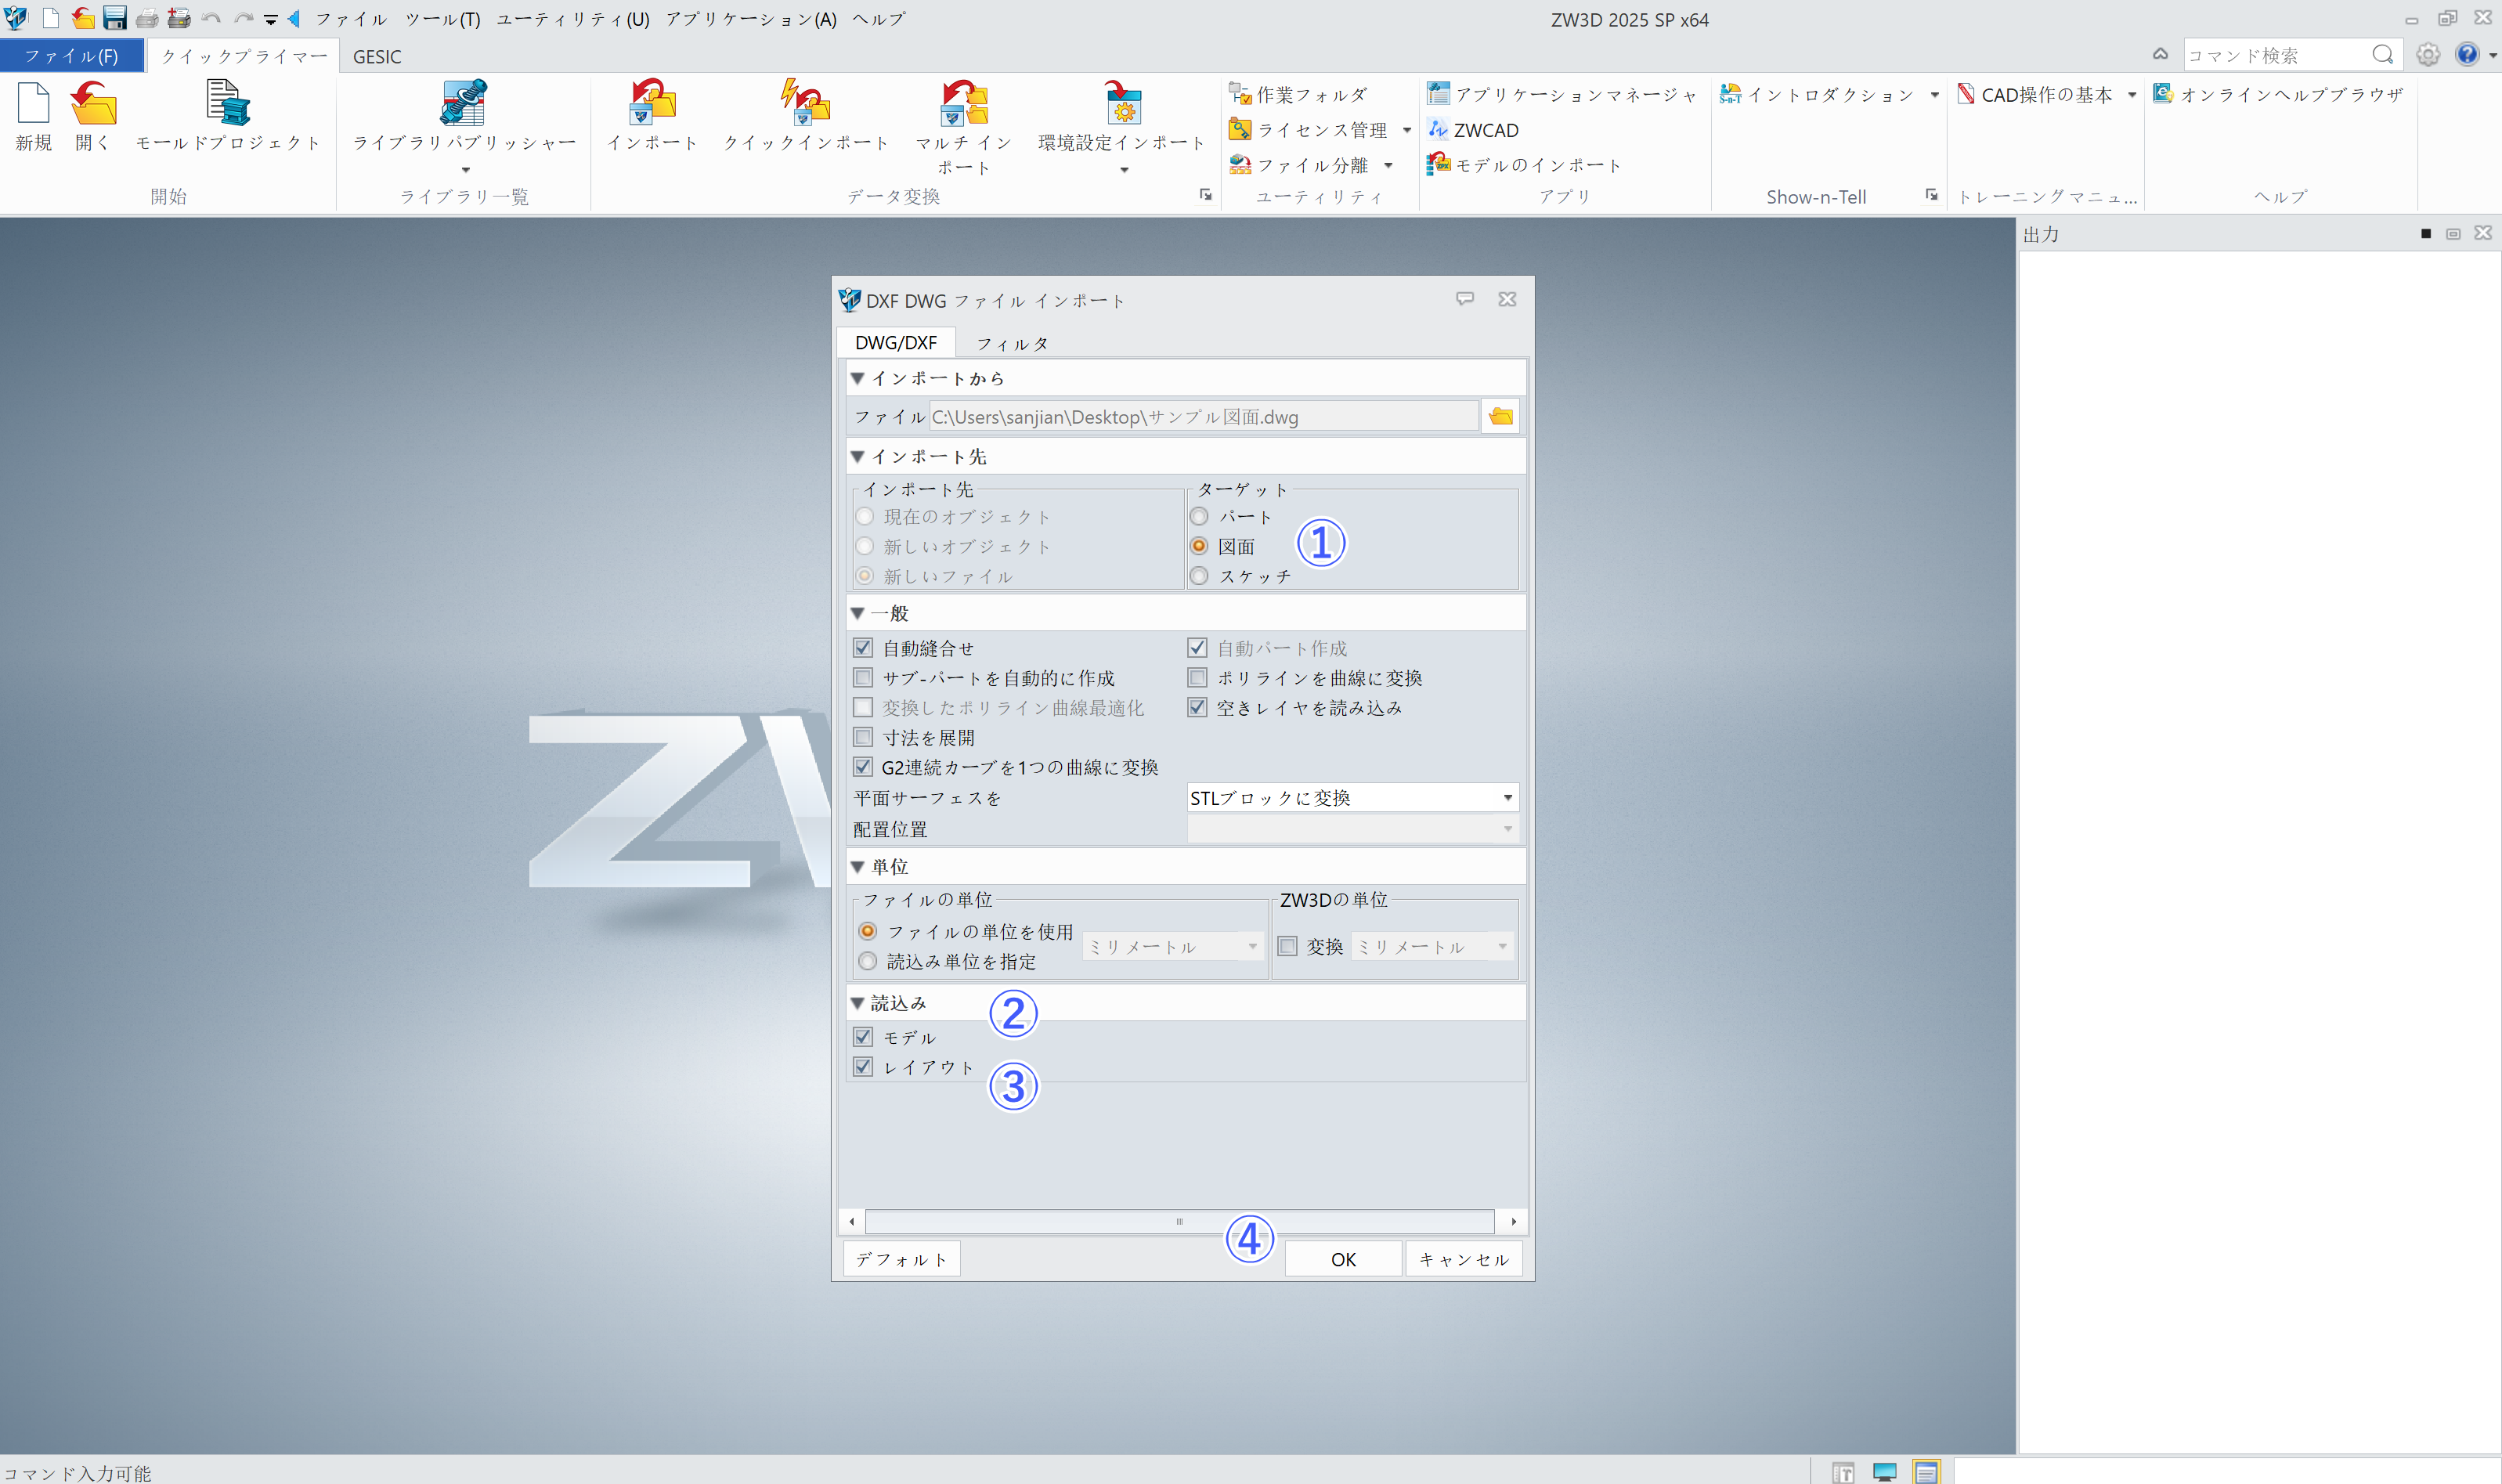
Task: Click the redo arrow in title bar
Action: [243, 18]
